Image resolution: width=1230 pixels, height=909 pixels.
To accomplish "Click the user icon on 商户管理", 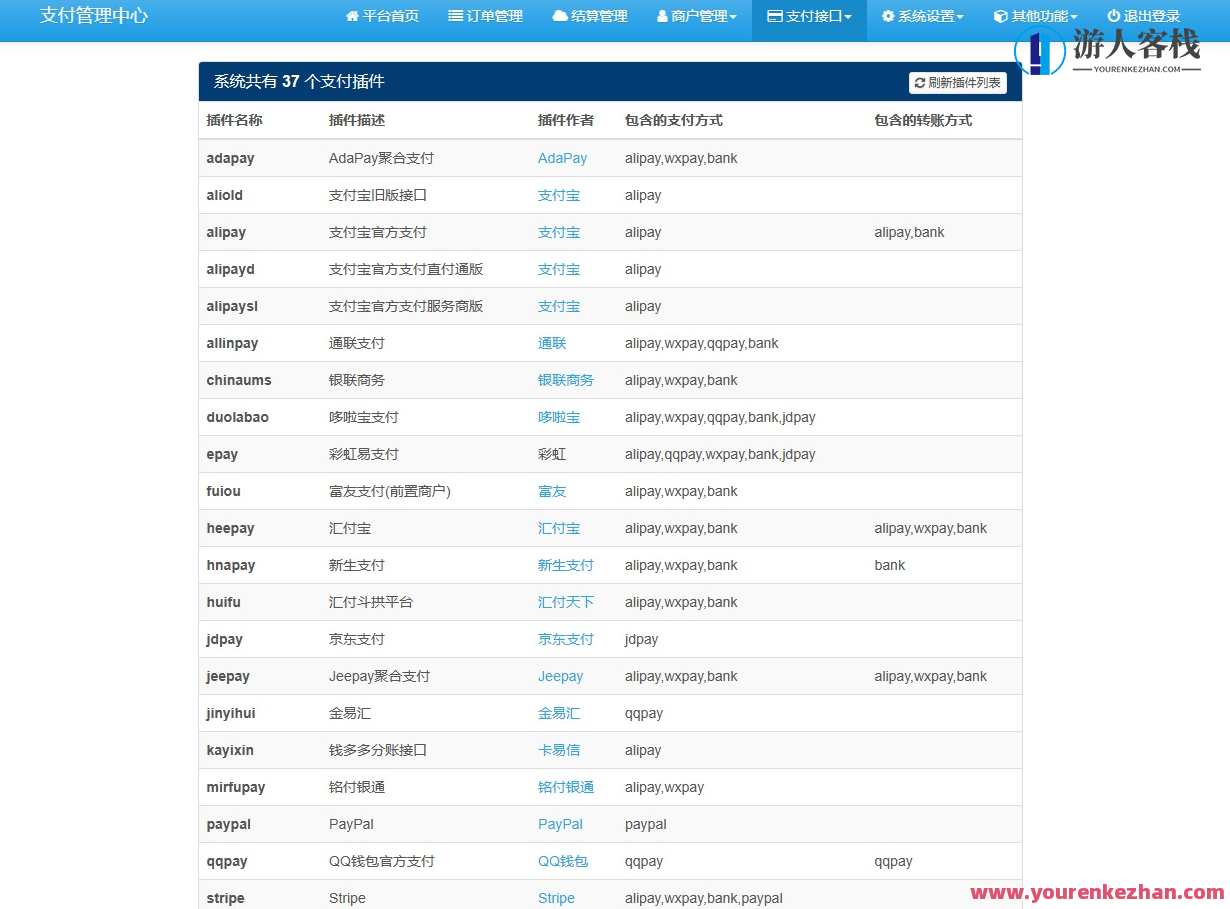I will point(662,15).
